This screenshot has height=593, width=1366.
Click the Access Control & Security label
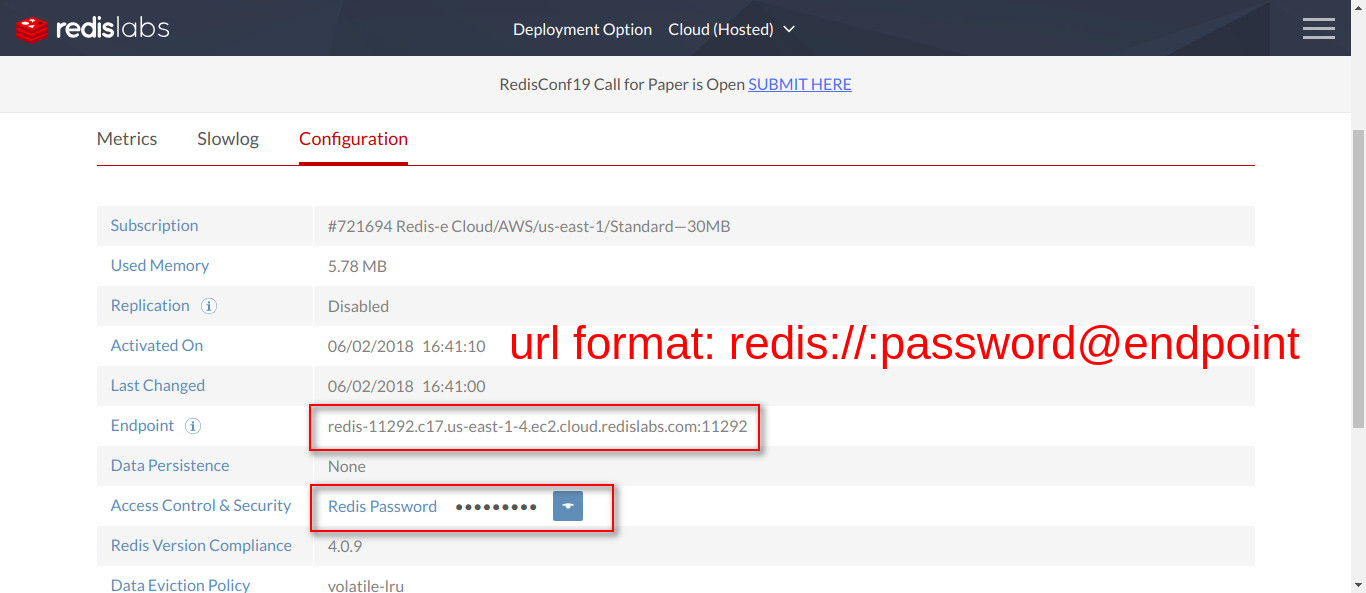click(201, 506)
